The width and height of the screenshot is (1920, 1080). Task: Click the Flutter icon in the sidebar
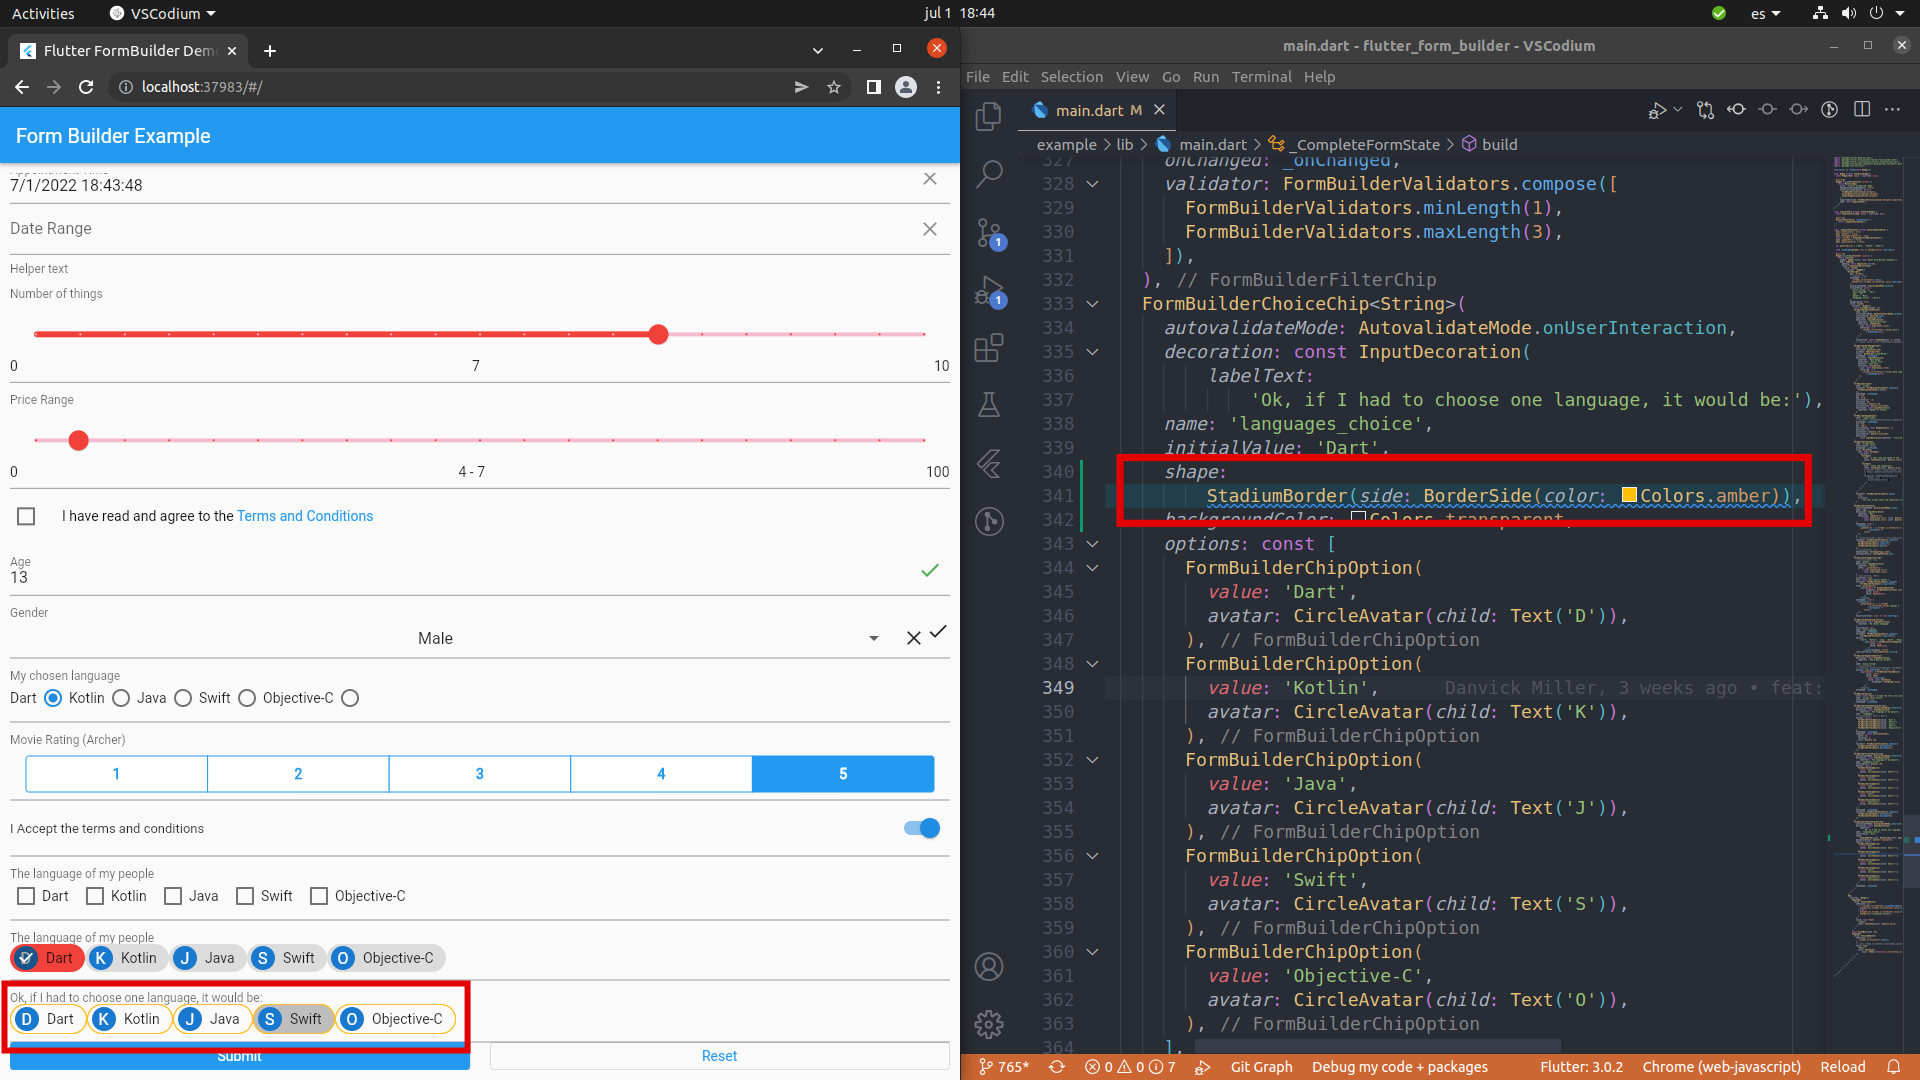tap(989, 463)
